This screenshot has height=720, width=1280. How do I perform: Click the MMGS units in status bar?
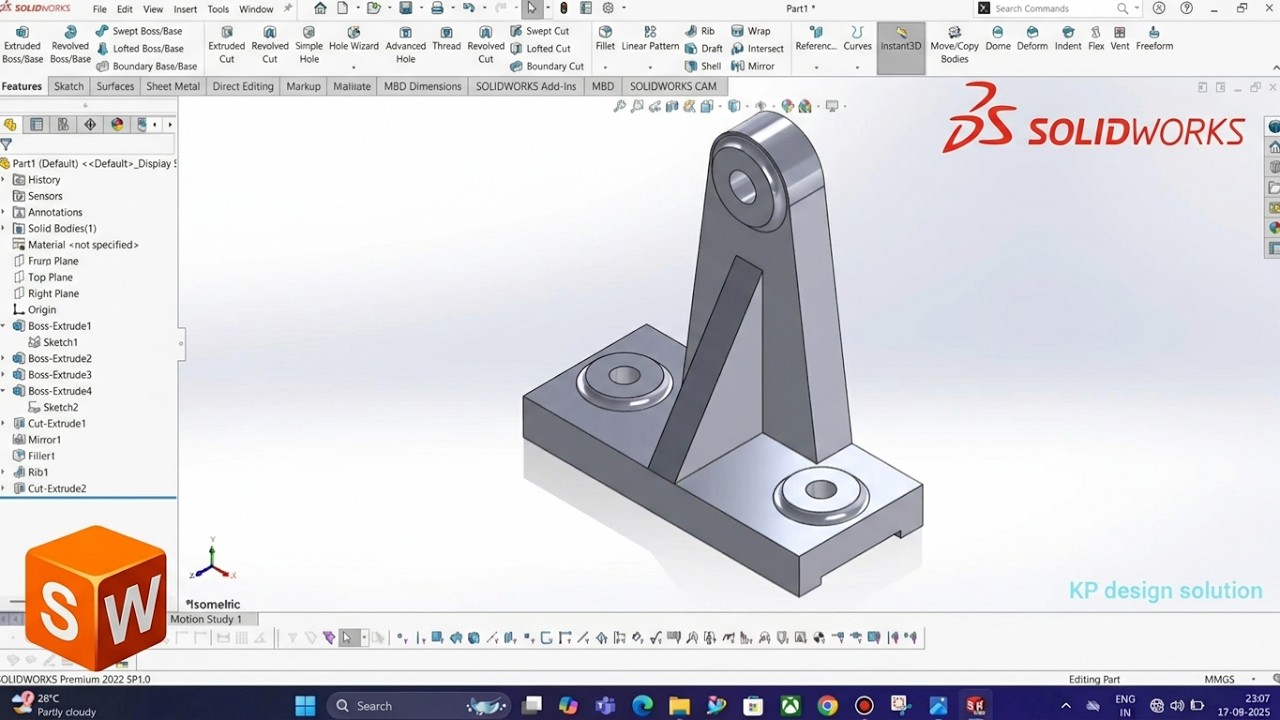click(1219, 679)
